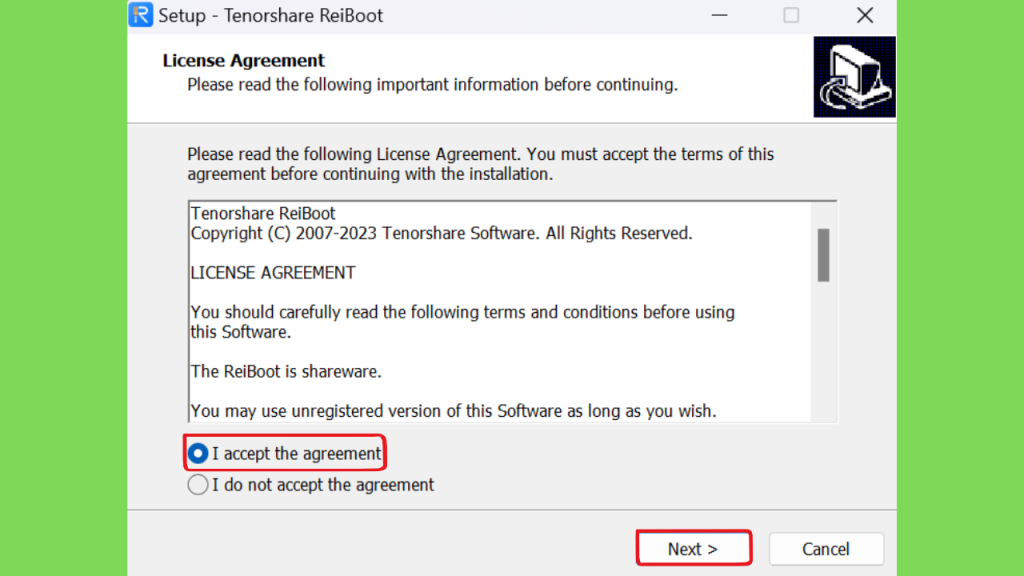
Task: Click "The ReiBoot is shareware." line
Action: pos(286,372)
